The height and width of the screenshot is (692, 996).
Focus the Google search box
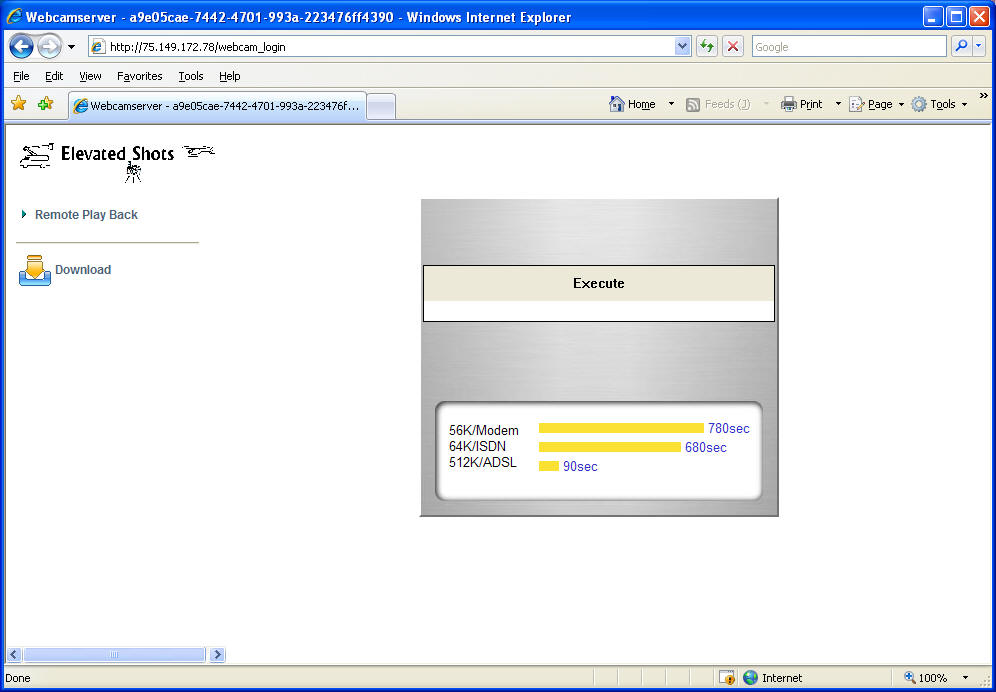click(x=849, y=46)
